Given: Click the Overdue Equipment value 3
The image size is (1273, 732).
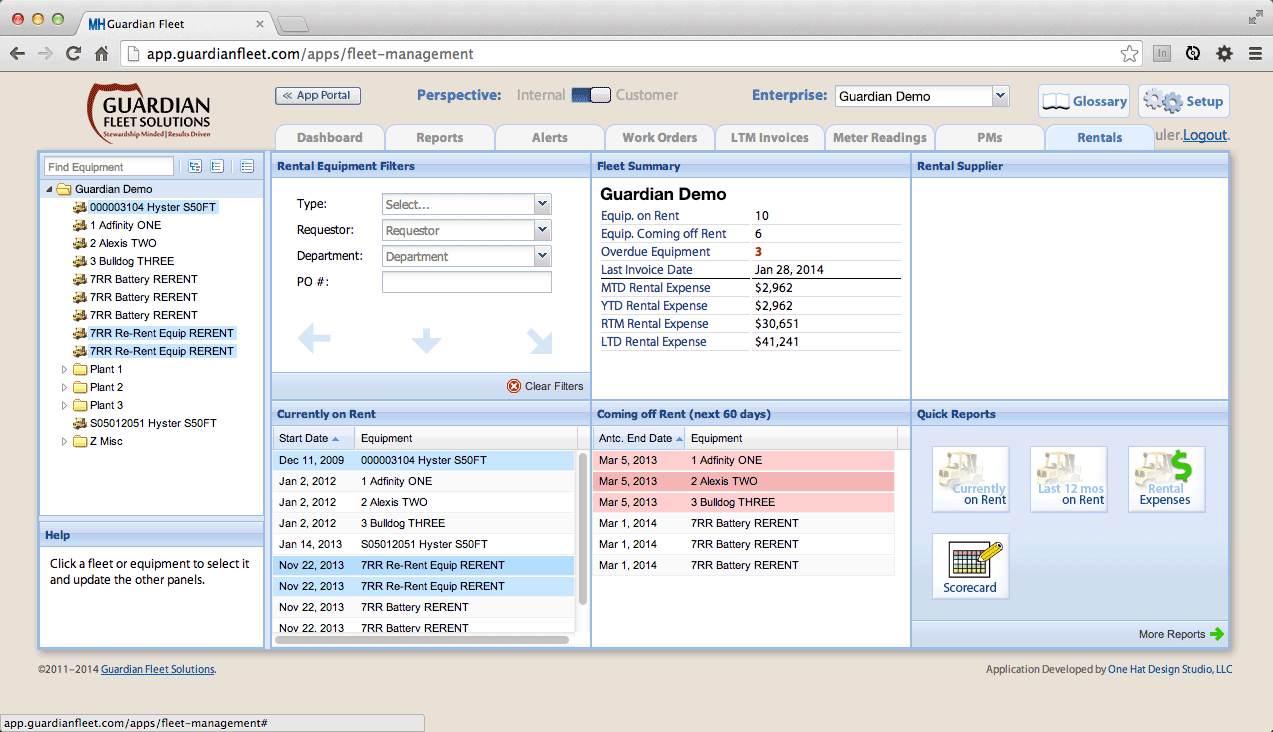Looking at the screenshot, I should (758, 252).
